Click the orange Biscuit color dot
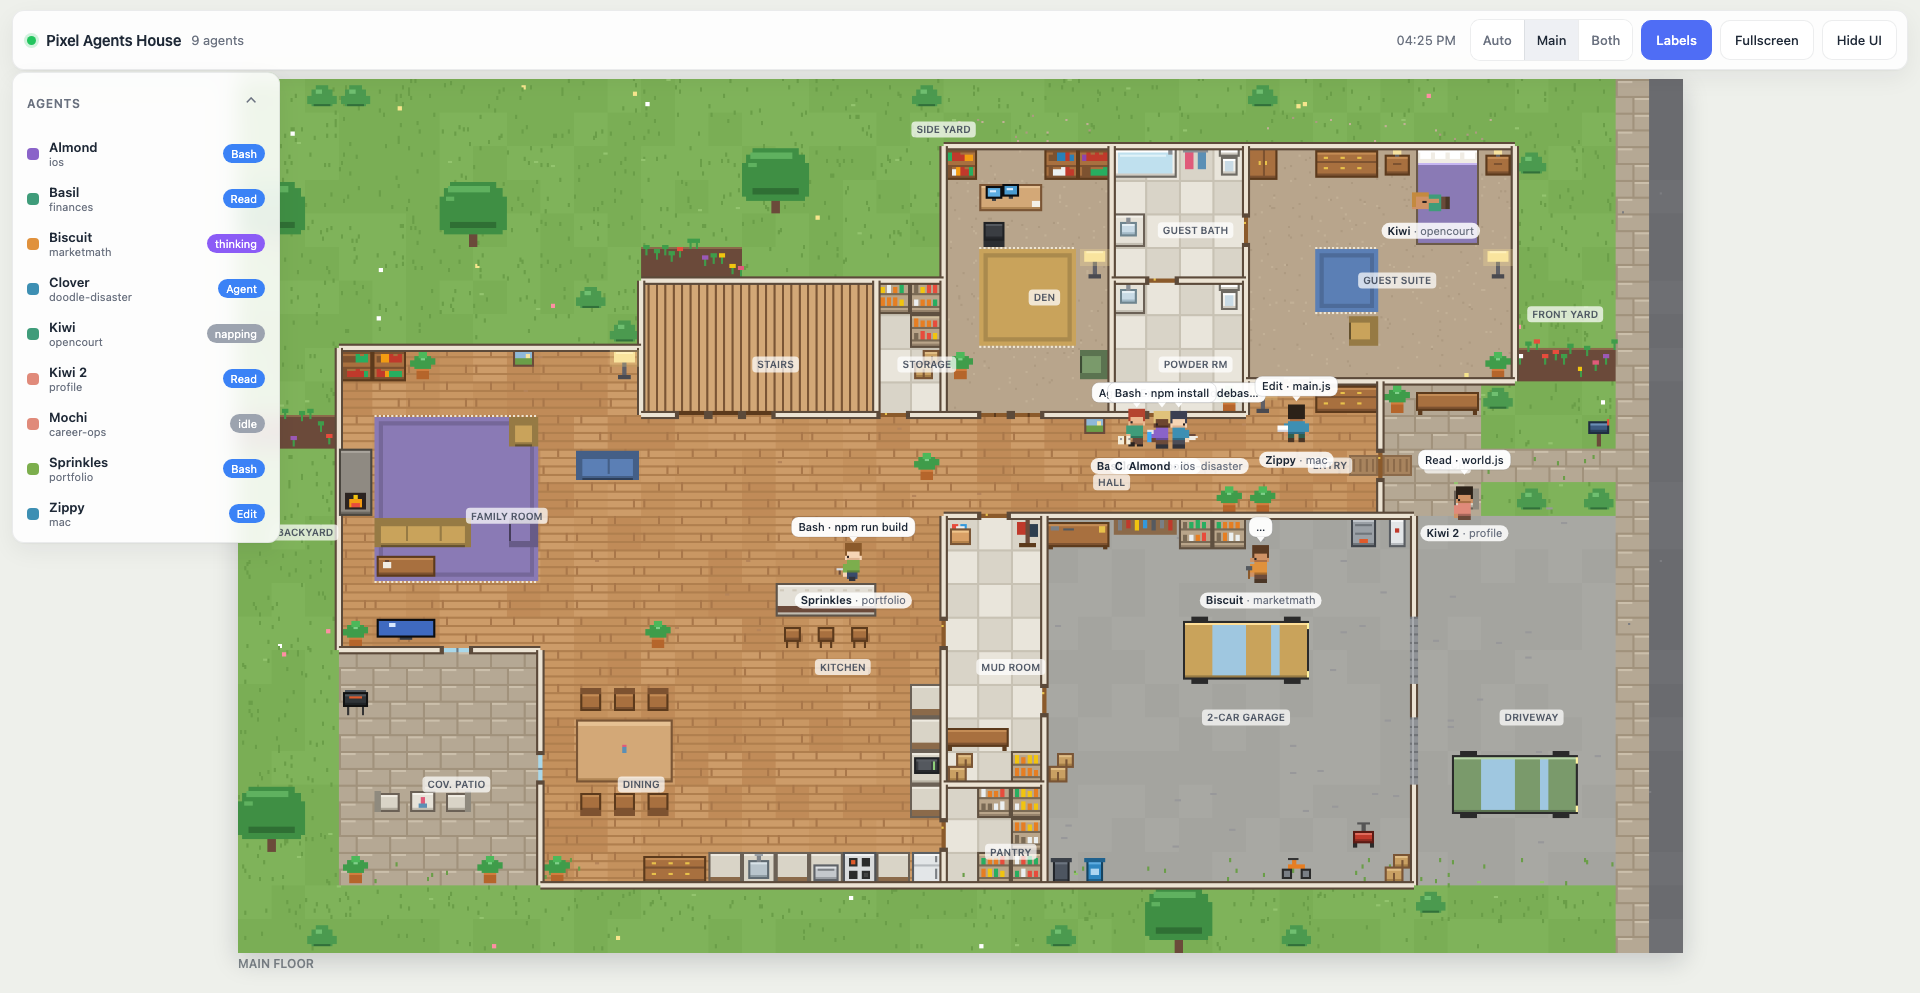Viewport: 1920px width, 993px height. point(33,244)
